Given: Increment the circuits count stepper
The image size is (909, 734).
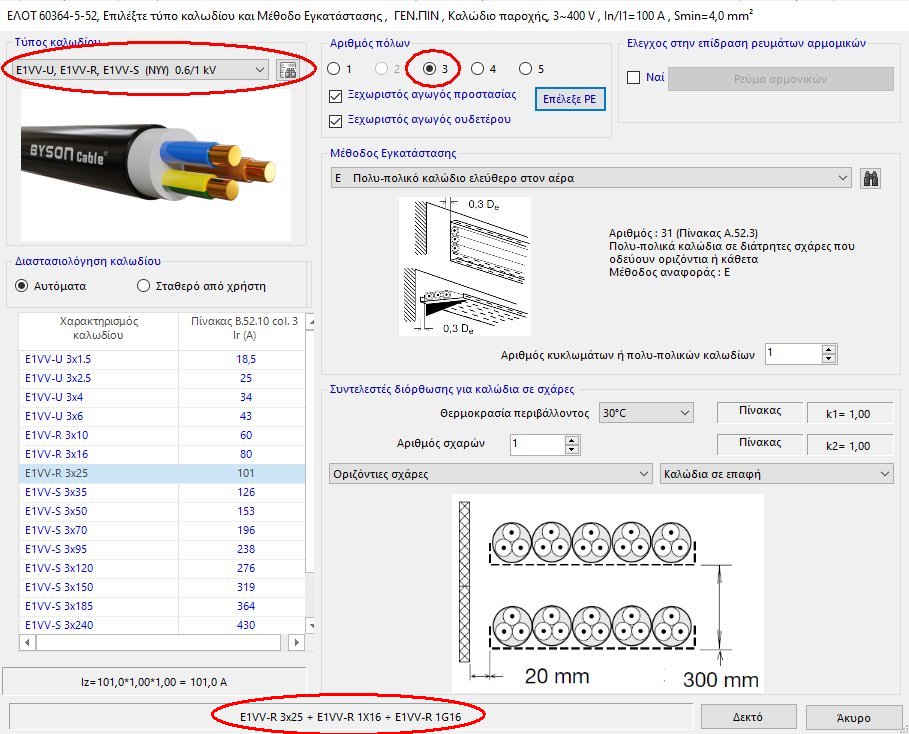Looking at the screenshot, I should click(827, 349).
